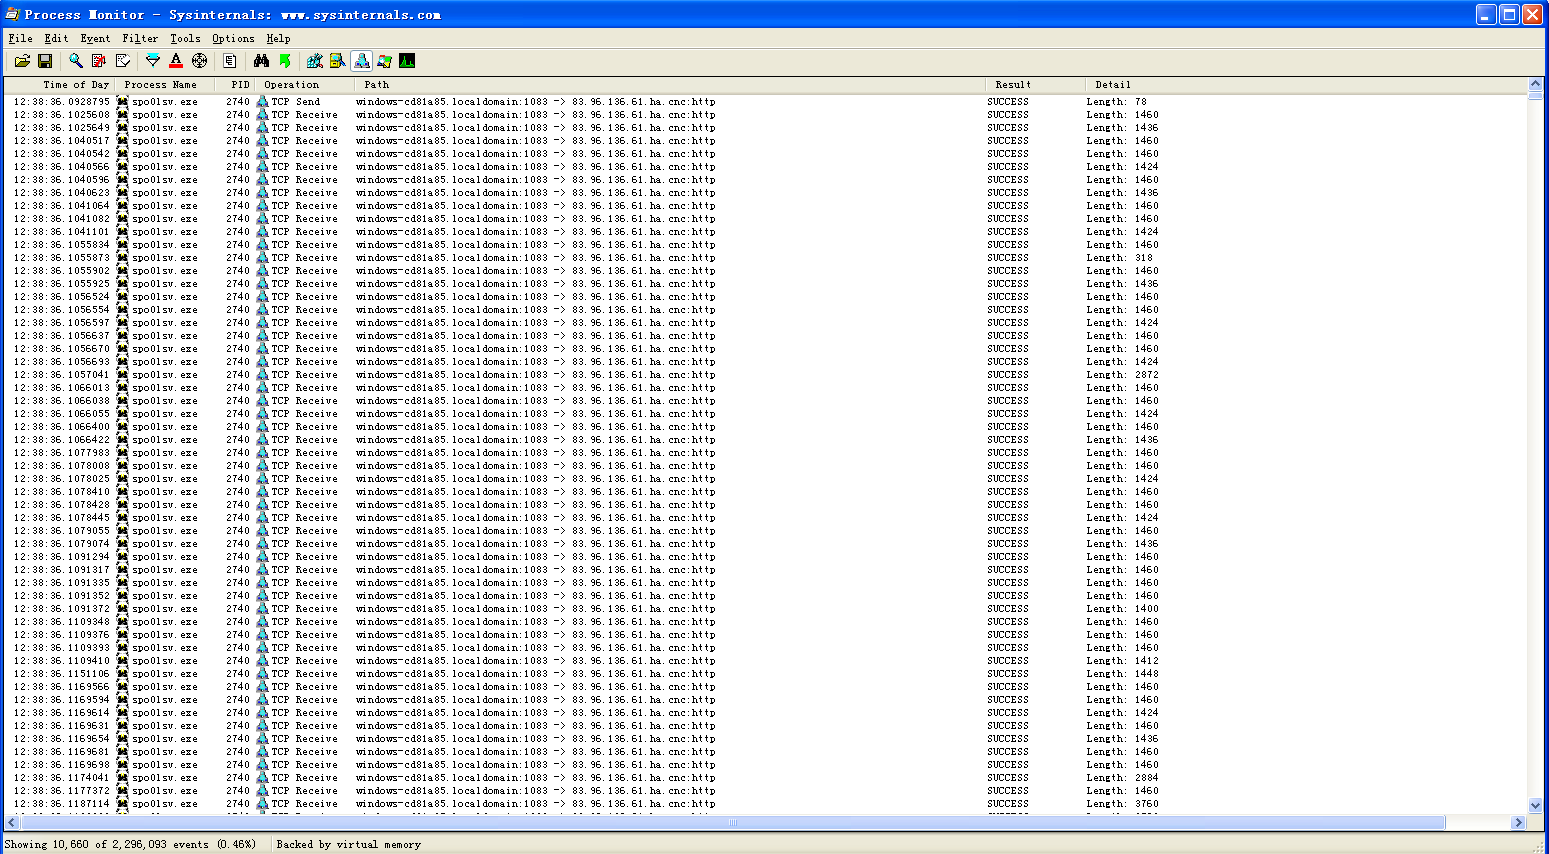Image resolution: width=1549 pixels, height=854 pixels.
Task: Toggle Show File System Activity icon
Action: [338, 61]
